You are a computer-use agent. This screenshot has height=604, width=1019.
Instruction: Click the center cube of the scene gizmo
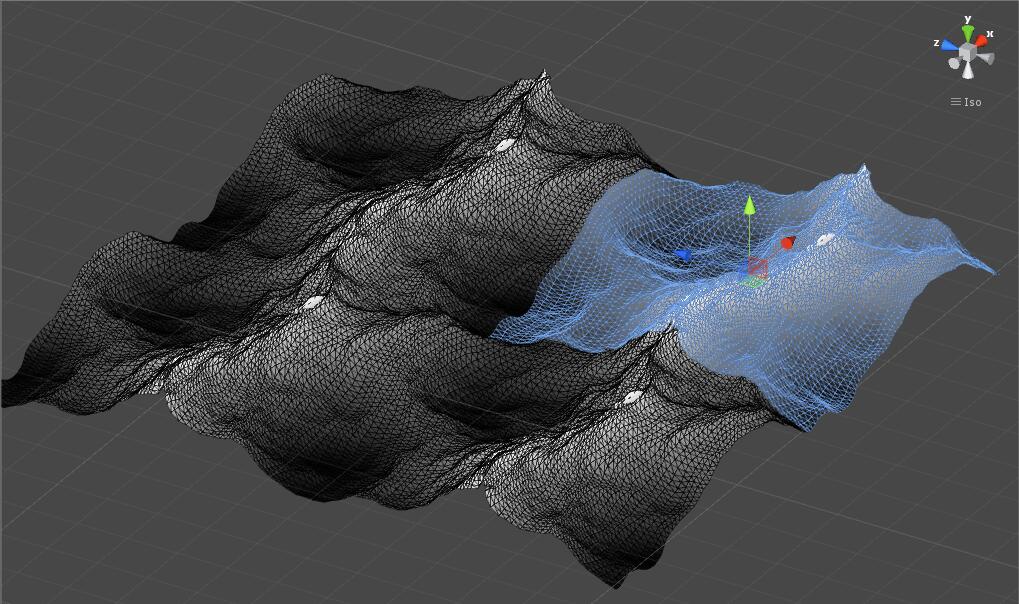tap(968, 53)
